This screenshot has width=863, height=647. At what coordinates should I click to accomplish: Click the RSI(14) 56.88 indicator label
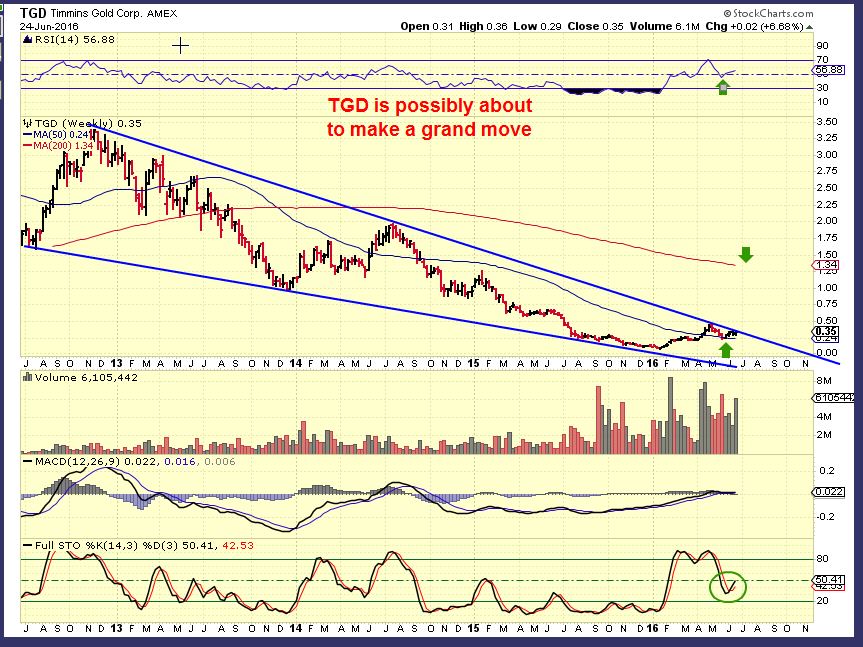[74, 40]
